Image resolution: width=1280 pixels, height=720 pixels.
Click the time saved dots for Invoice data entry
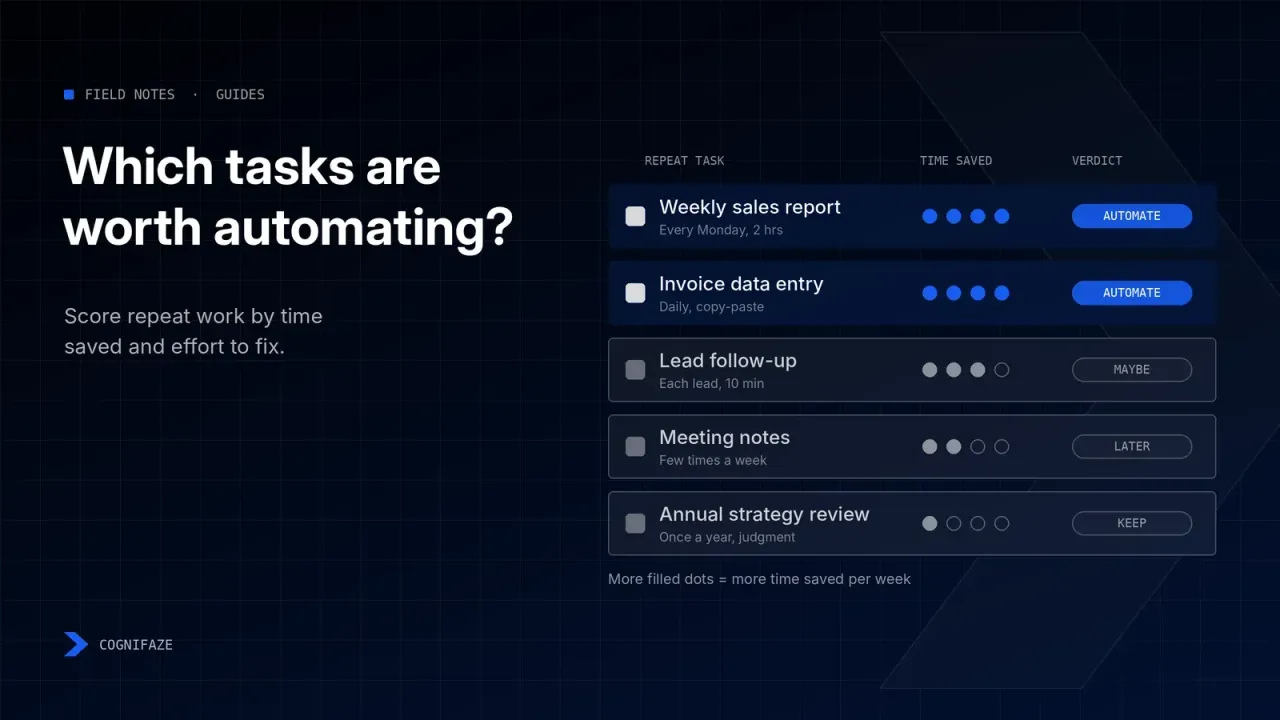(x=966, y=293)
